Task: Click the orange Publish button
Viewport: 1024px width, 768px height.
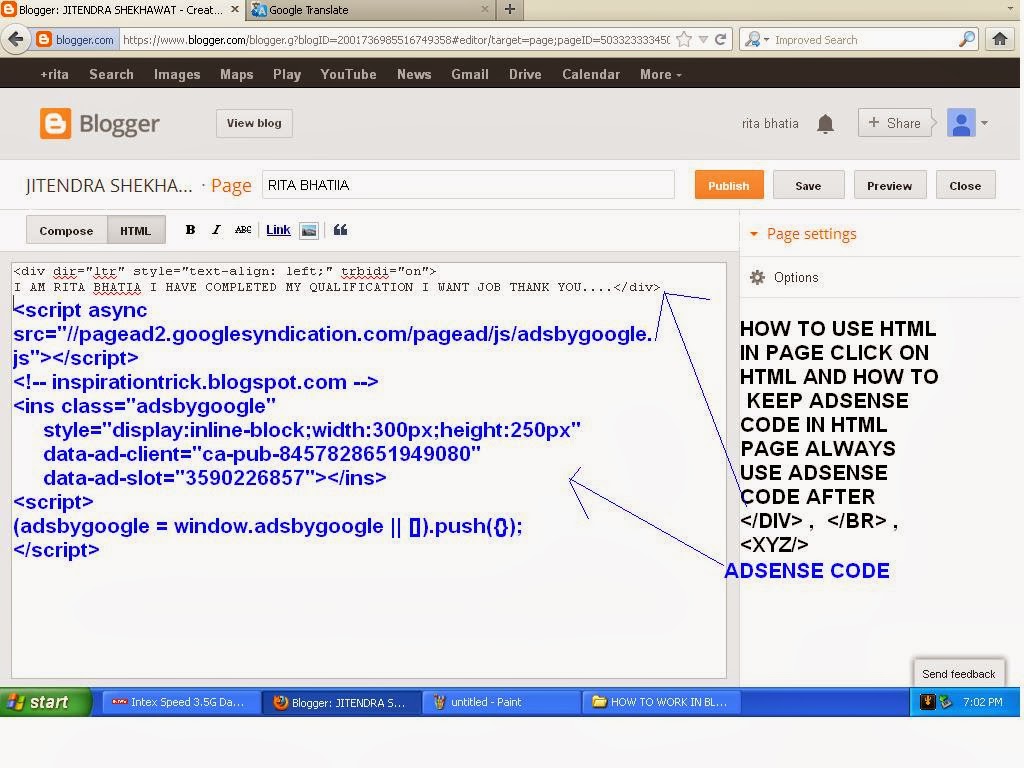Action: (729, 185)
